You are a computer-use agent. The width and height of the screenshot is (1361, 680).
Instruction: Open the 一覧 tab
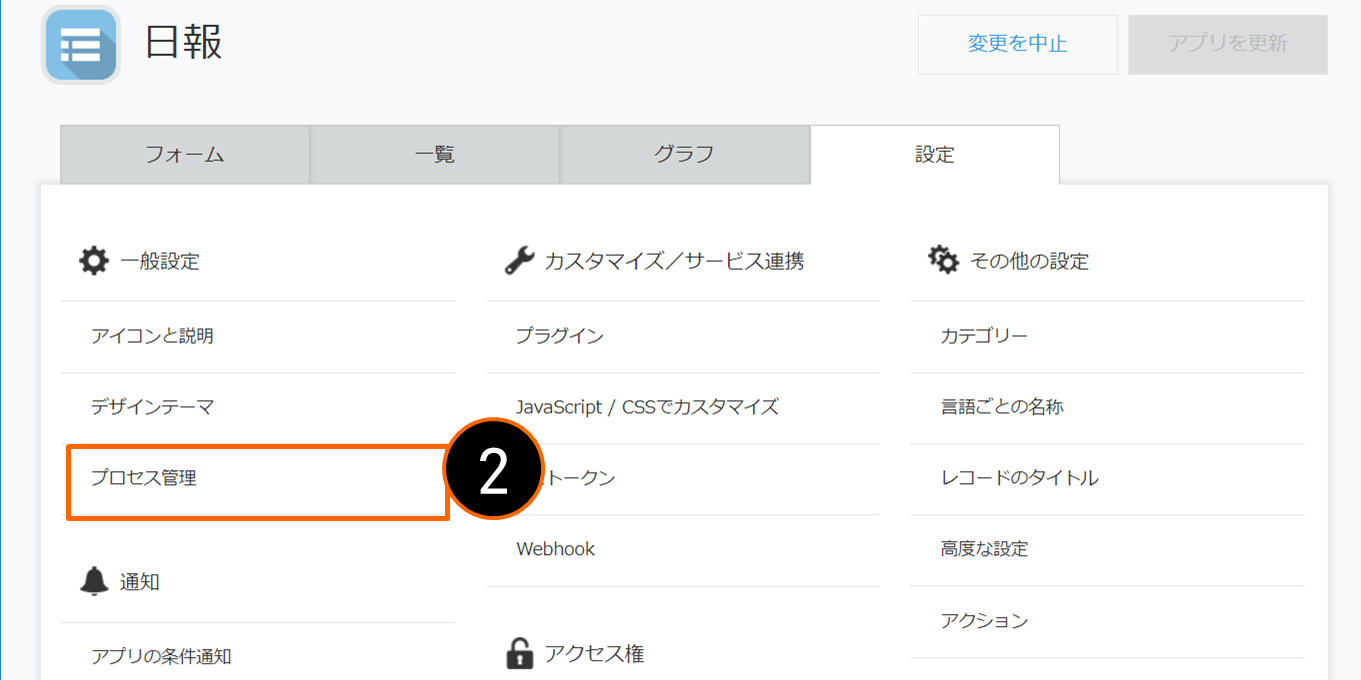point(435,154)
